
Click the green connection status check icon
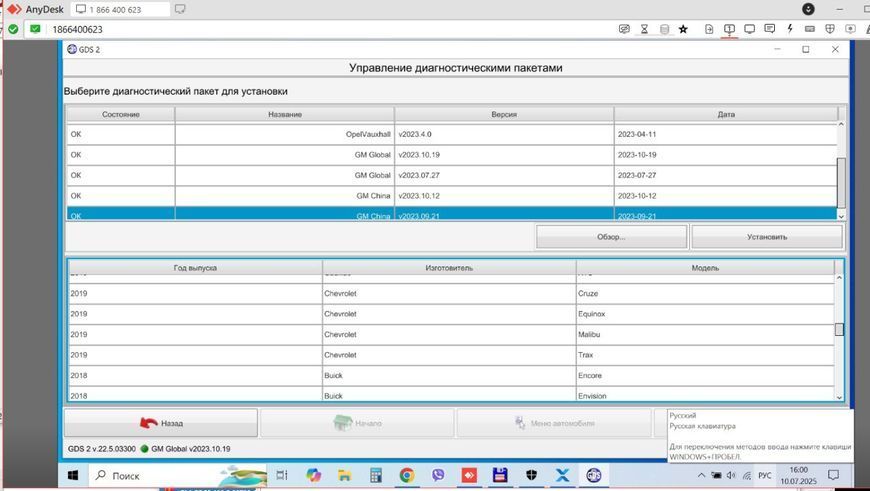(x=13, y=29)
